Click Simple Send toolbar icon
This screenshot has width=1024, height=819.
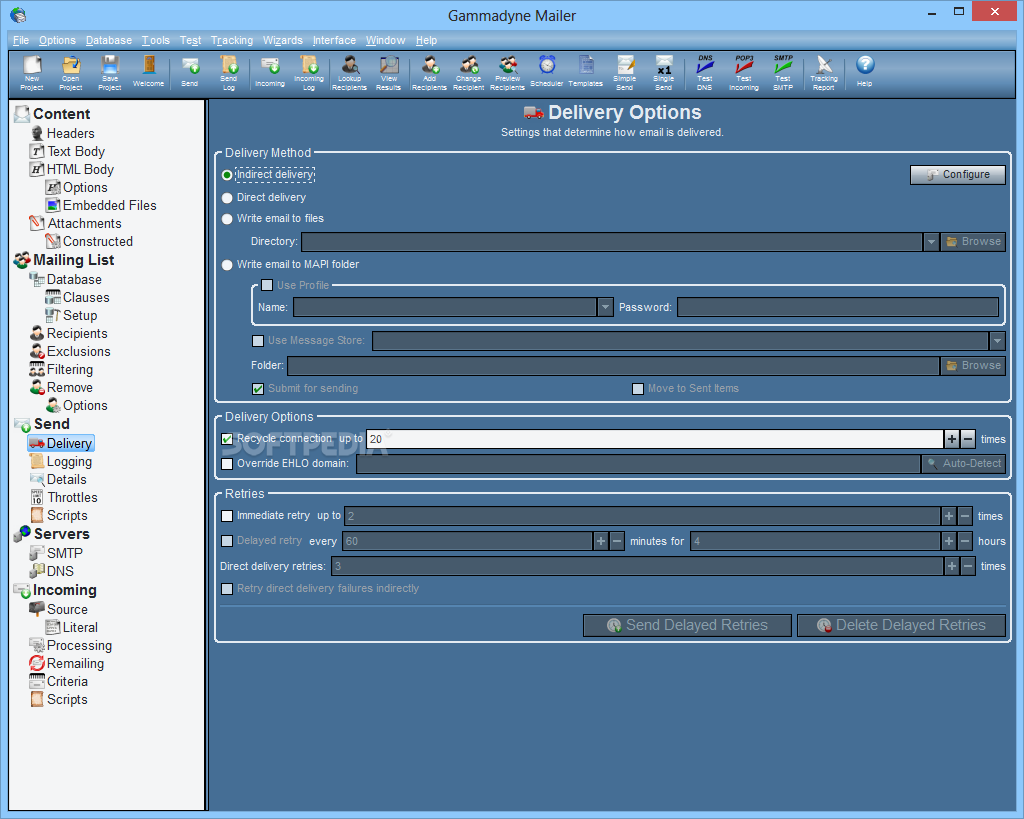coord(624,72)
